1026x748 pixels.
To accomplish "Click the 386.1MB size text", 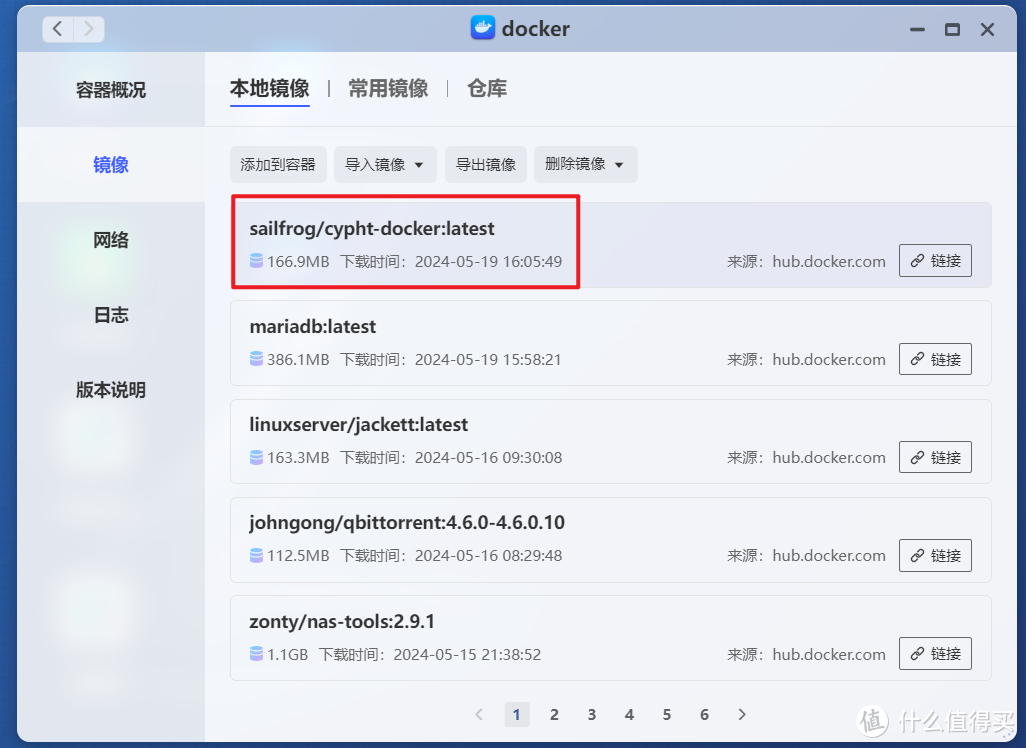I will click(298, 359).
